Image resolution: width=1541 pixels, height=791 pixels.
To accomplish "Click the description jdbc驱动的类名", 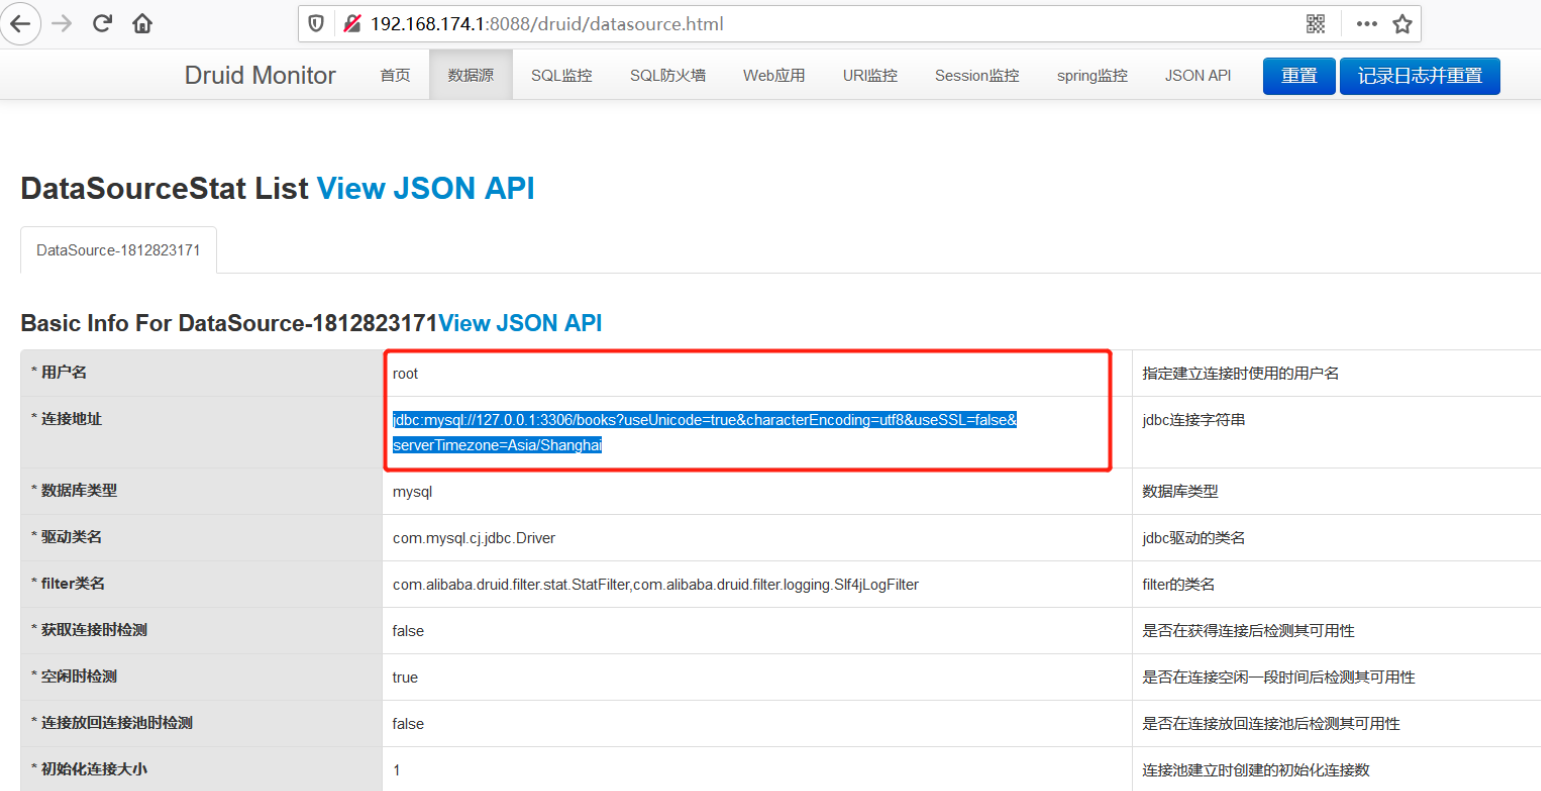I will (x=1194, y=538).
